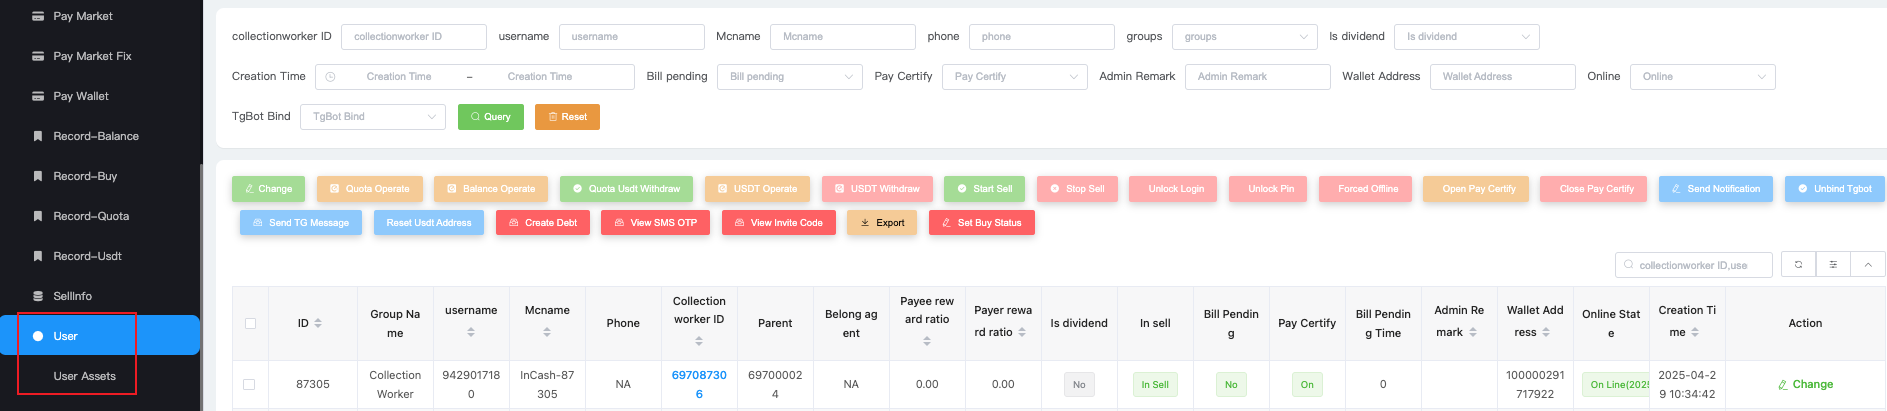Click the On status under Pay Certify
This screenshot has width=1887, height=411.
pos(1306,384)
